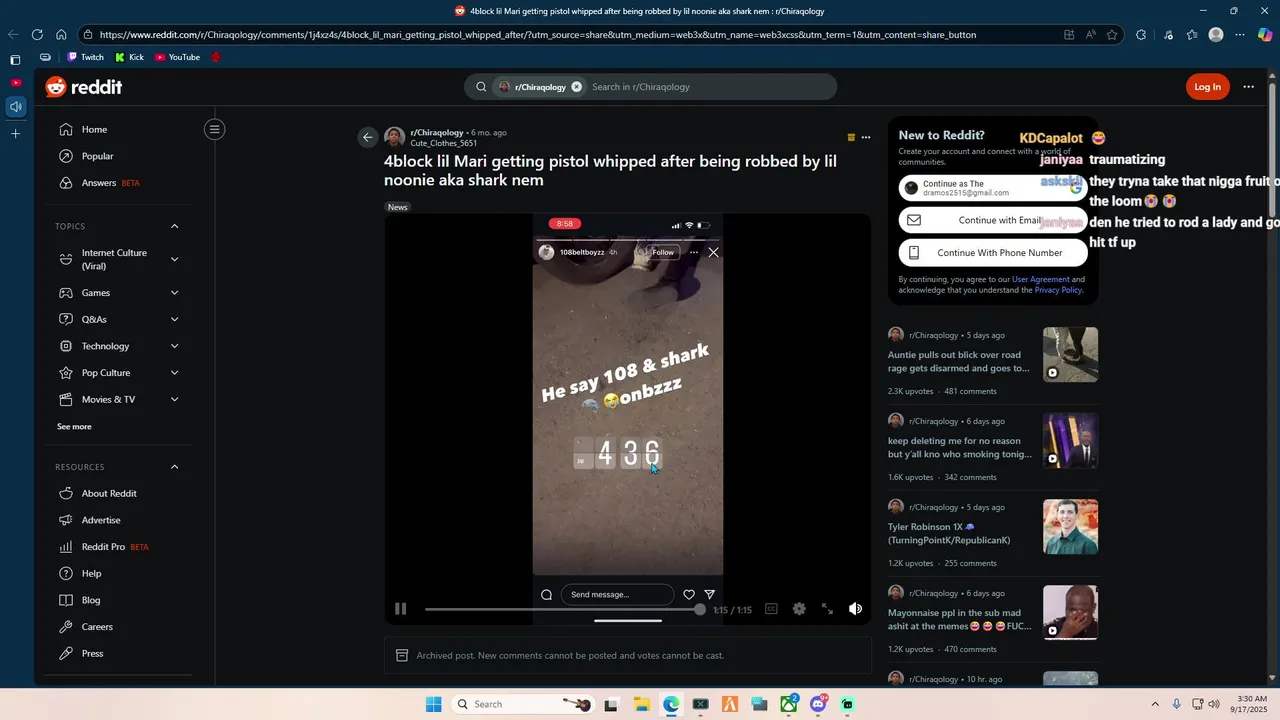Click the taskbar Search box
1280x720 pixels.
tap(521, 704)
